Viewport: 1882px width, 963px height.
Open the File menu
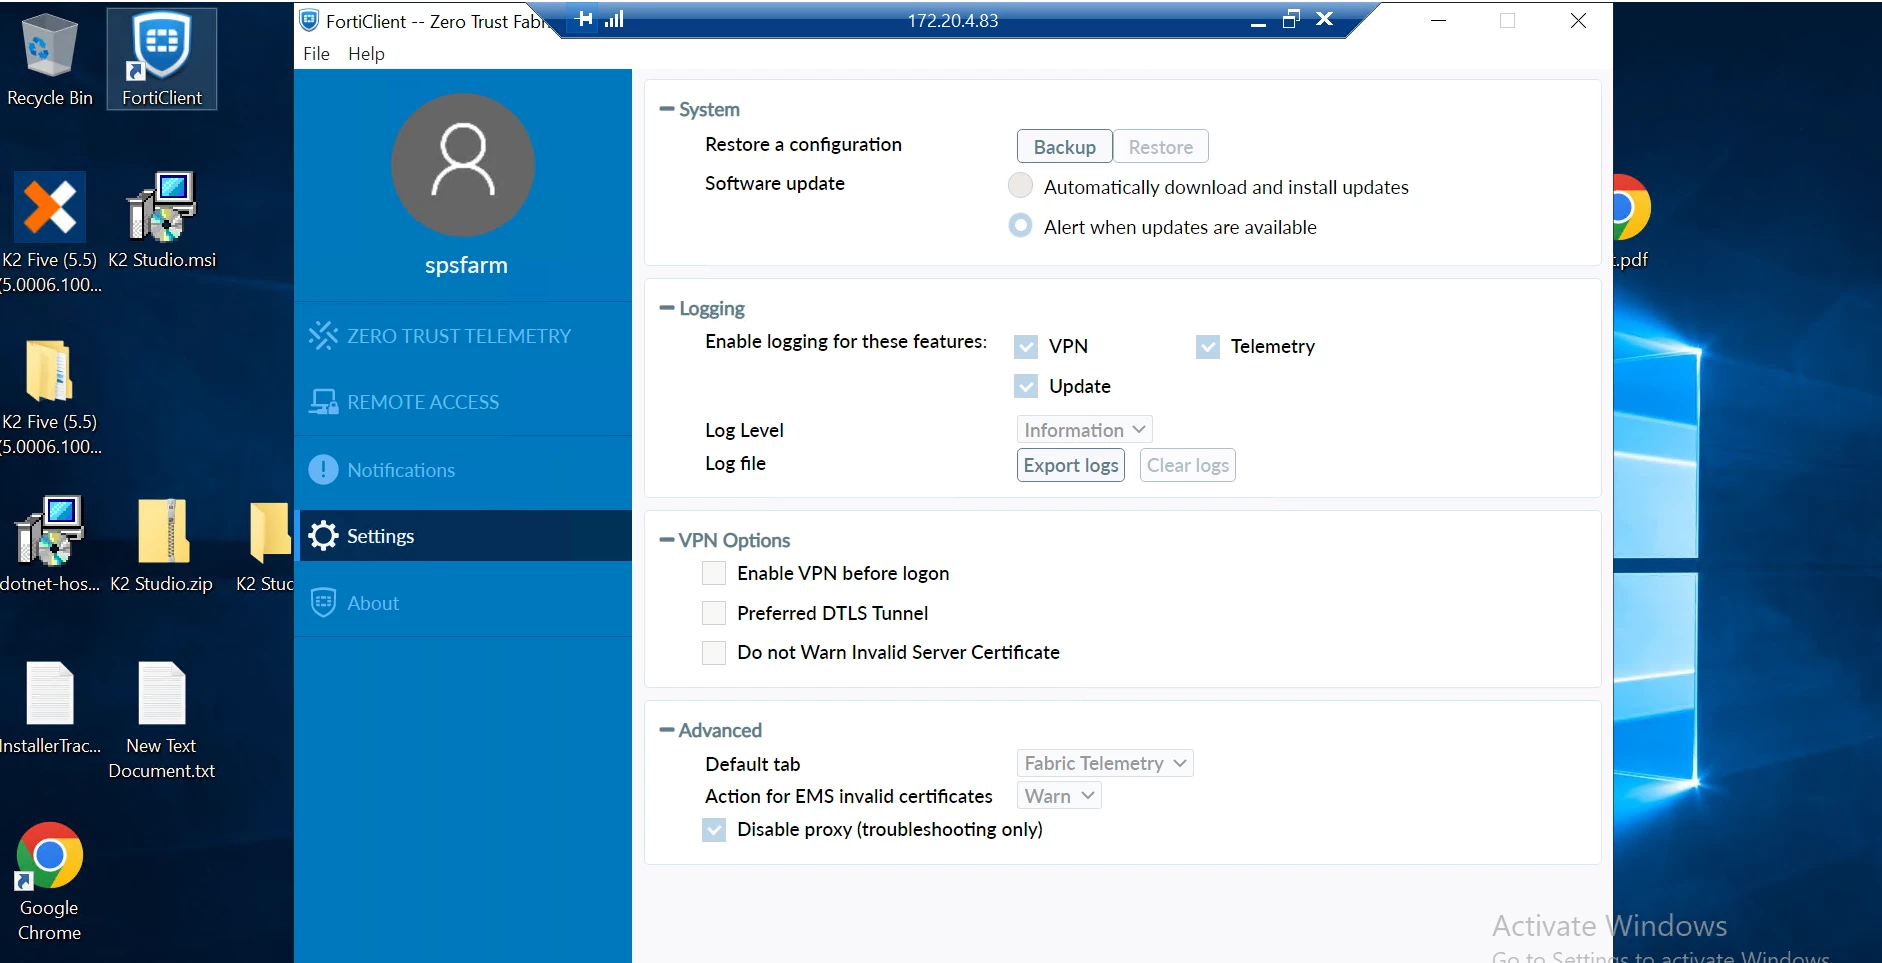tap(316, 54)
